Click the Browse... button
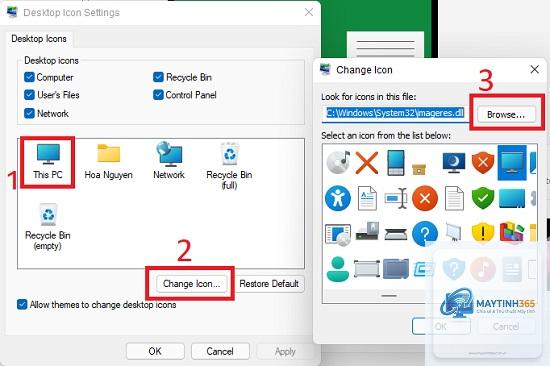 point(506,114)
